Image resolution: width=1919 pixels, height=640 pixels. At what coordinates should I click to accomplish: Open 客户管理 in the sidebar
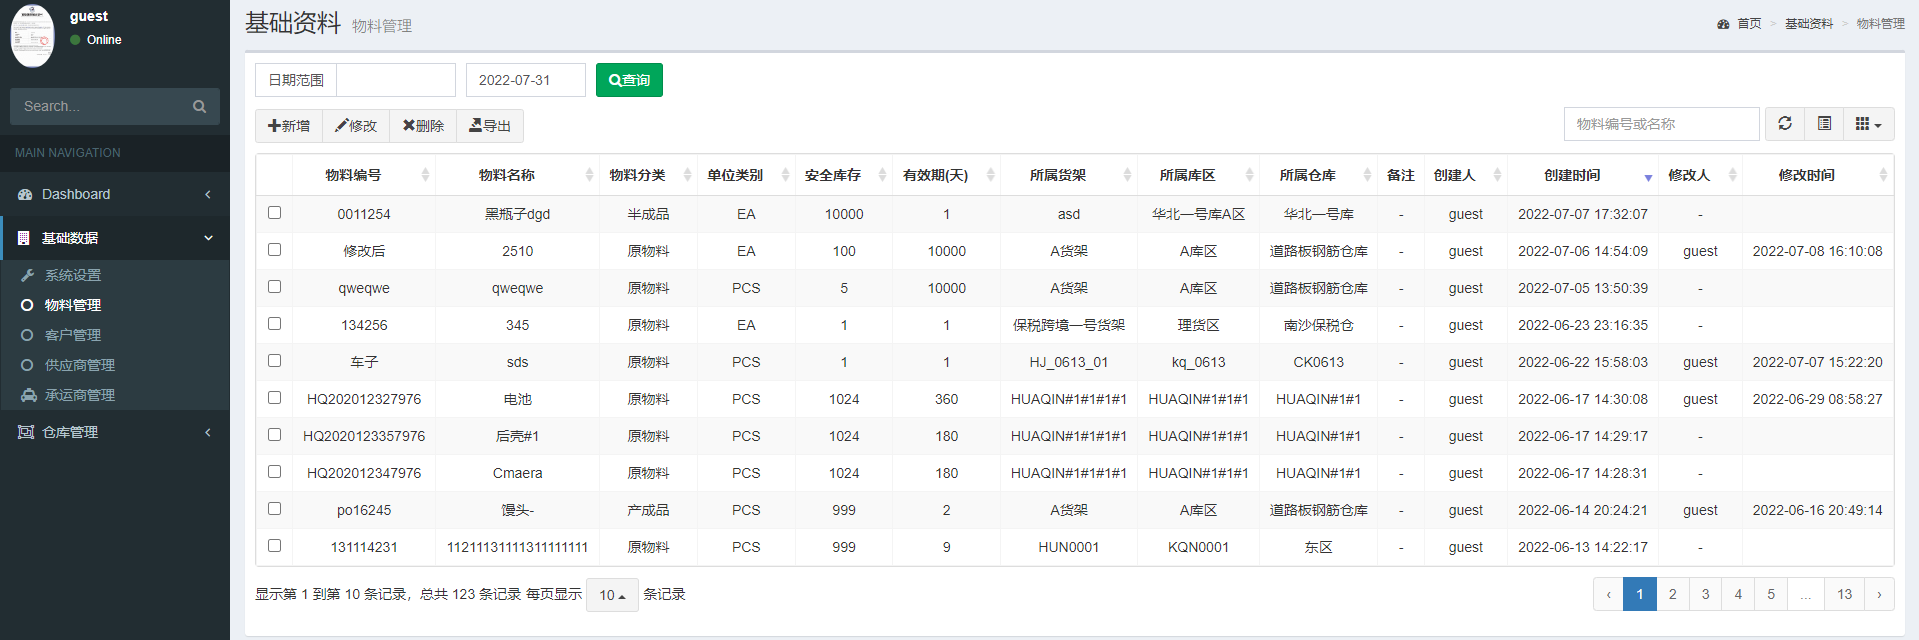(73, 335)
